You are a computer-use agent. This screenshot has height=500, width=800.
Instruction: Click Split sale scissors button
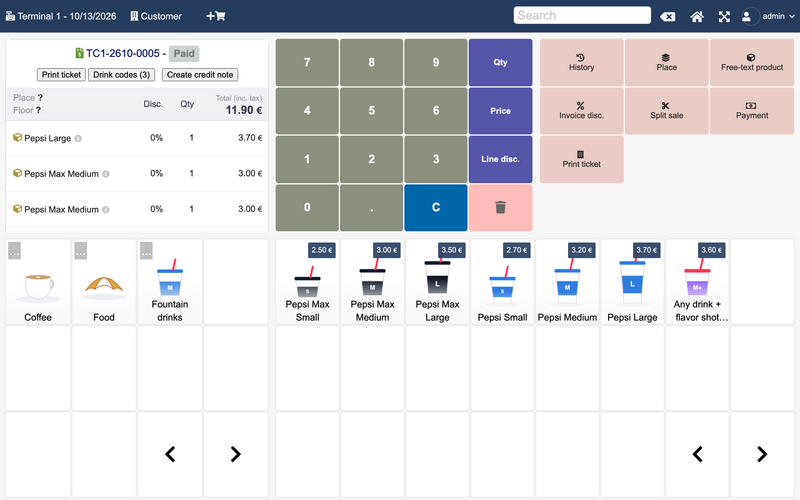point(667,110)
